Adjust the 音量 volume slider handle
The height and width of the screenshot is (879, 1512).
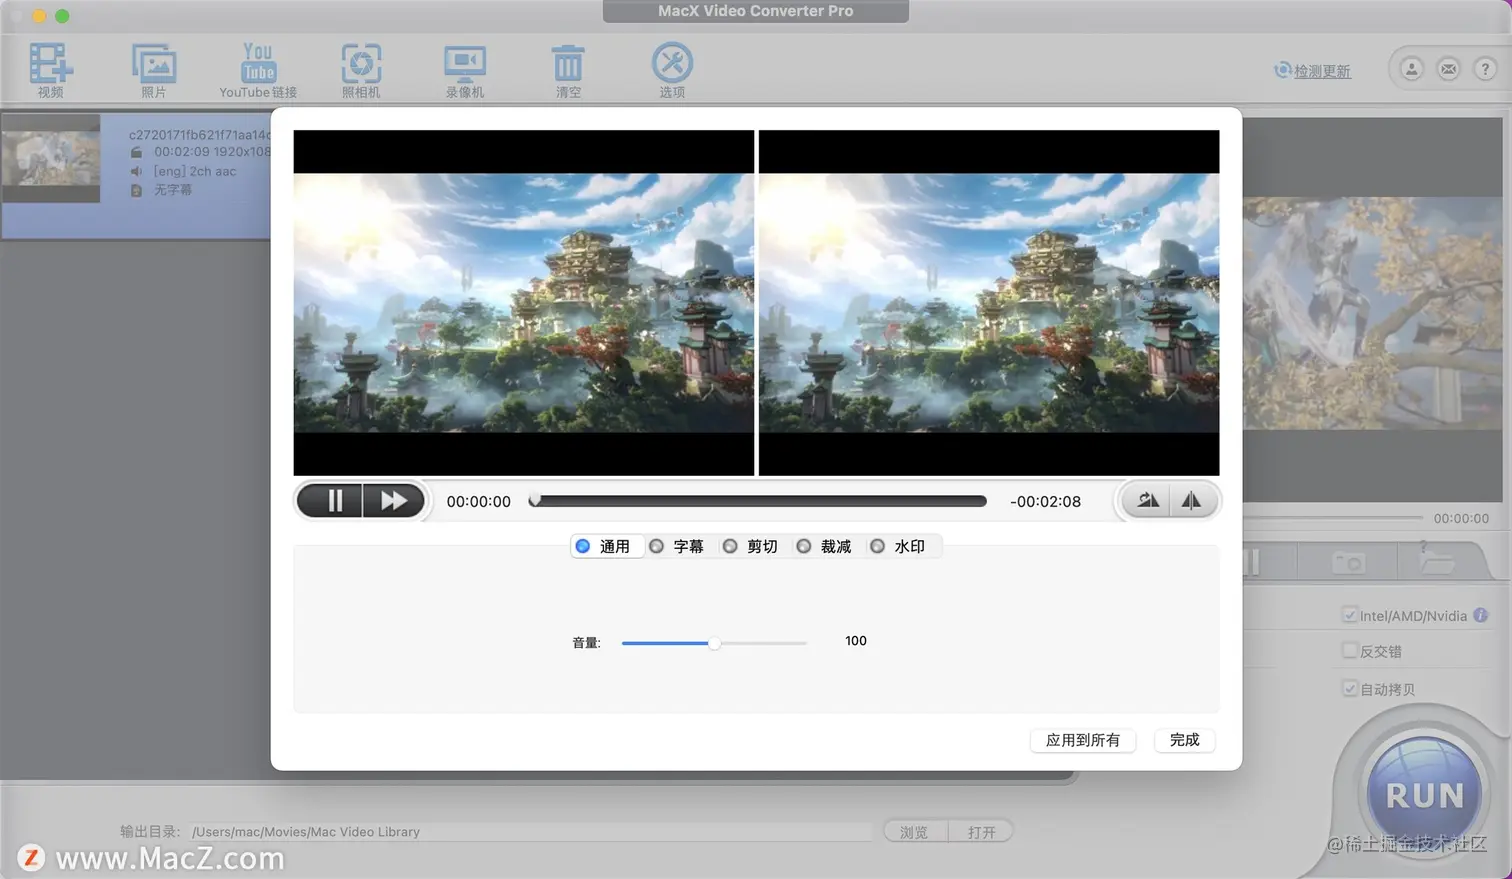(714, 643)
